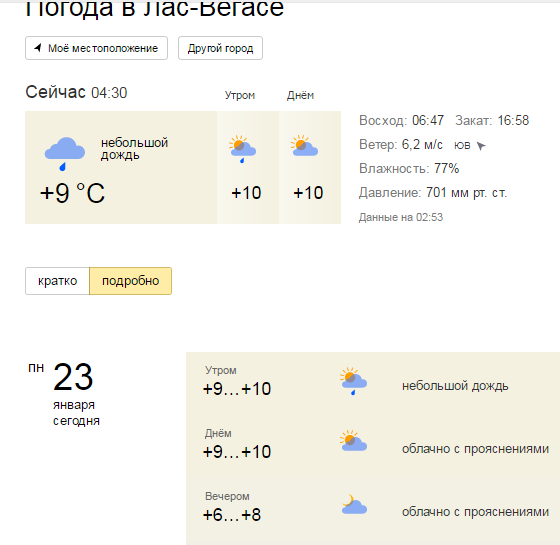Select the Днём +10 forecast column
560x545 pixels.
click(310, 167)
